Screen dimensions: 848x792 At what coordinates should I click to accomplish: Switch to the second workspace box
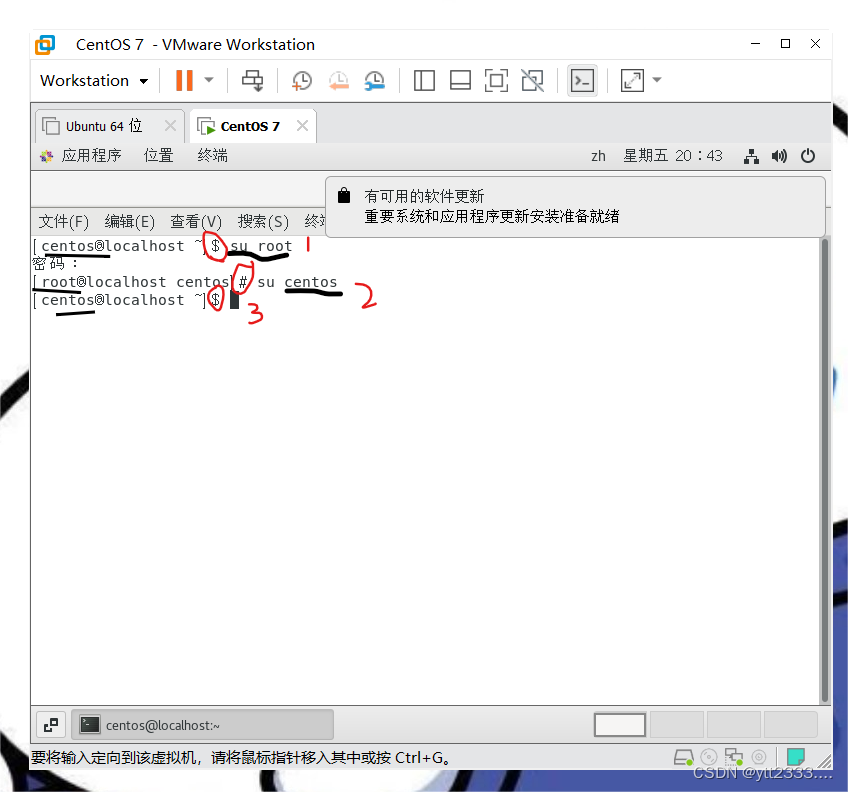(677, 725)
